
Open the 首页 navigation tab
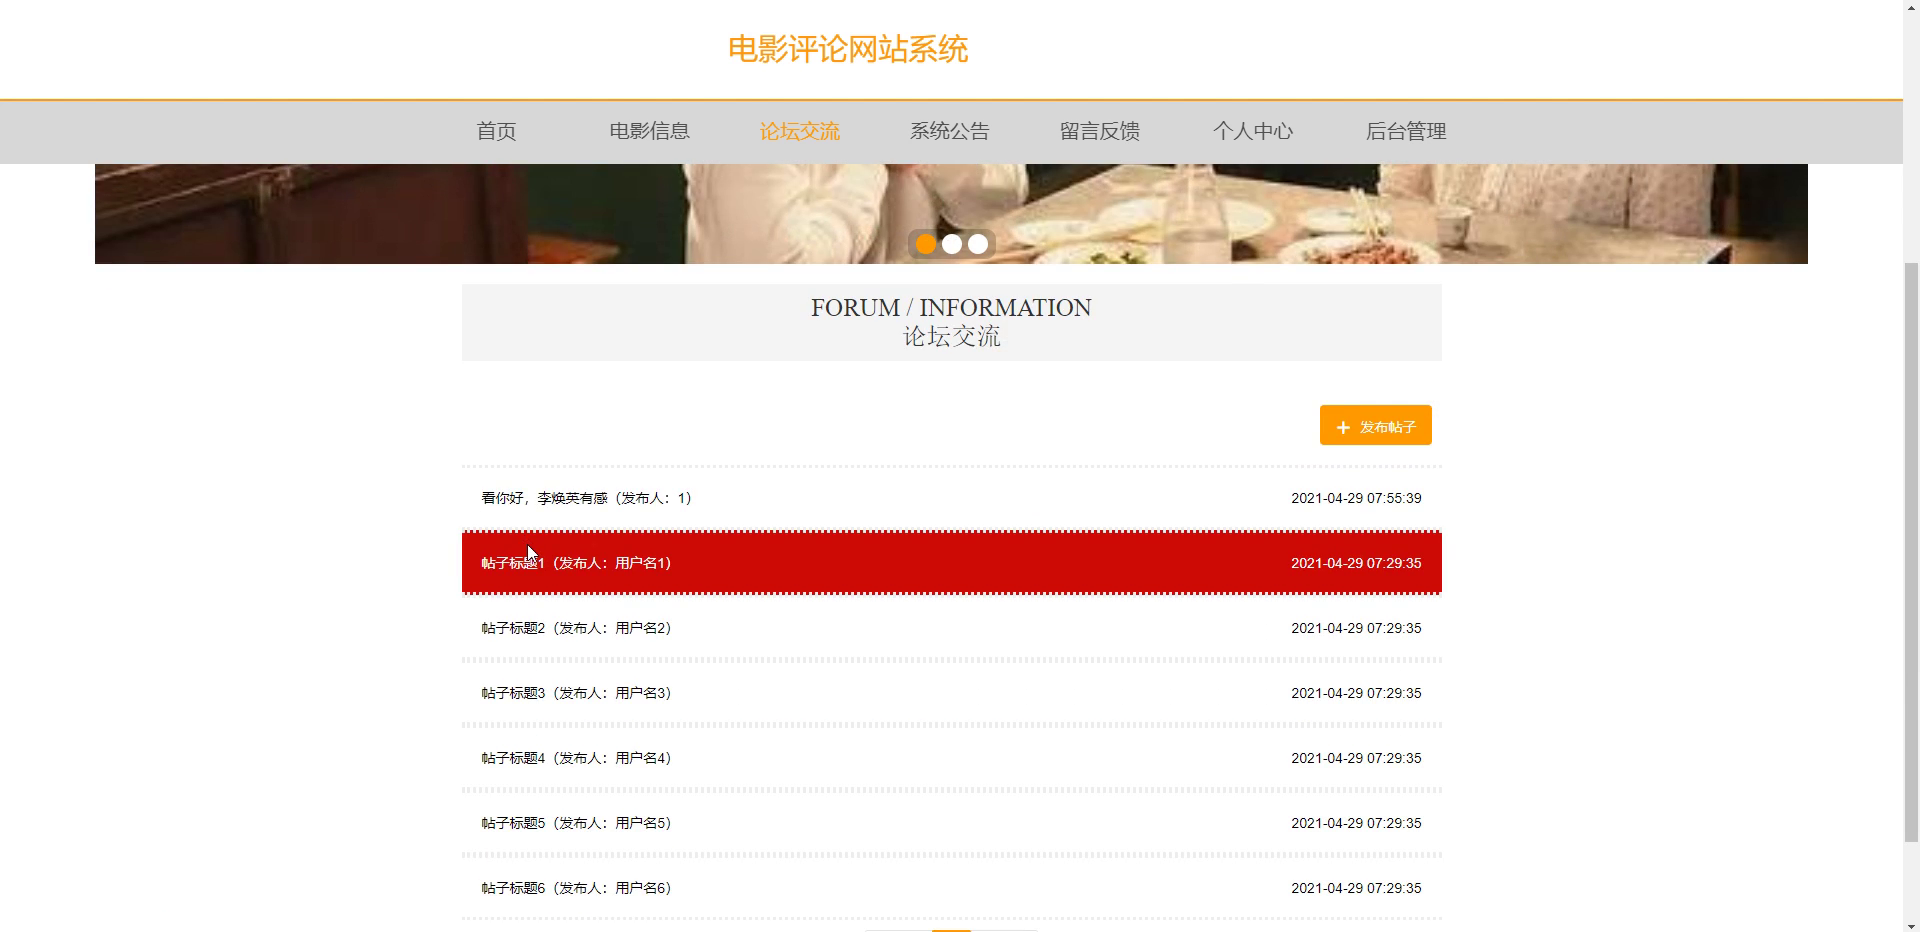click(x=496, y=131)
